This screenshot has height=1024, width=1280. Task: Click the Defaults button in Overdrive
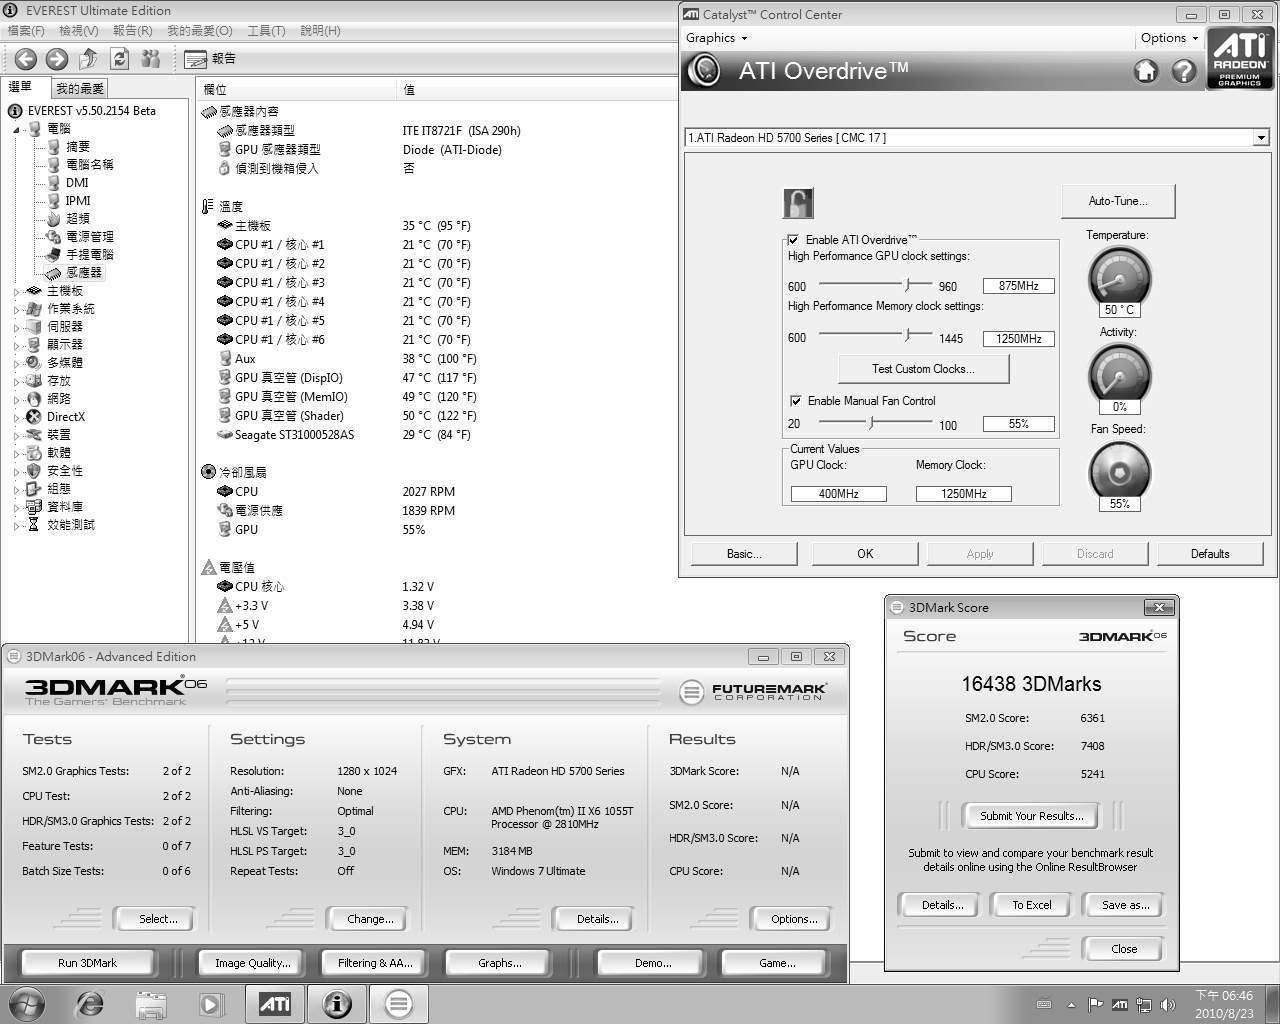coord(1210,554)
